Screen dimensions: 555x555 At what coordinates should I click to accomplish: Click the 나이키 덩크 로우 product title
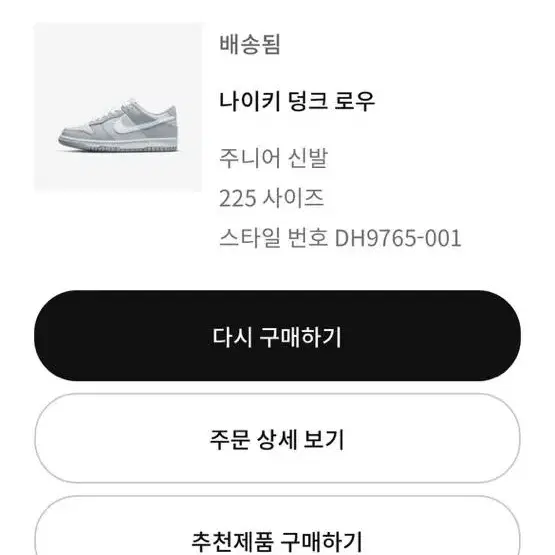coord(297,101)
